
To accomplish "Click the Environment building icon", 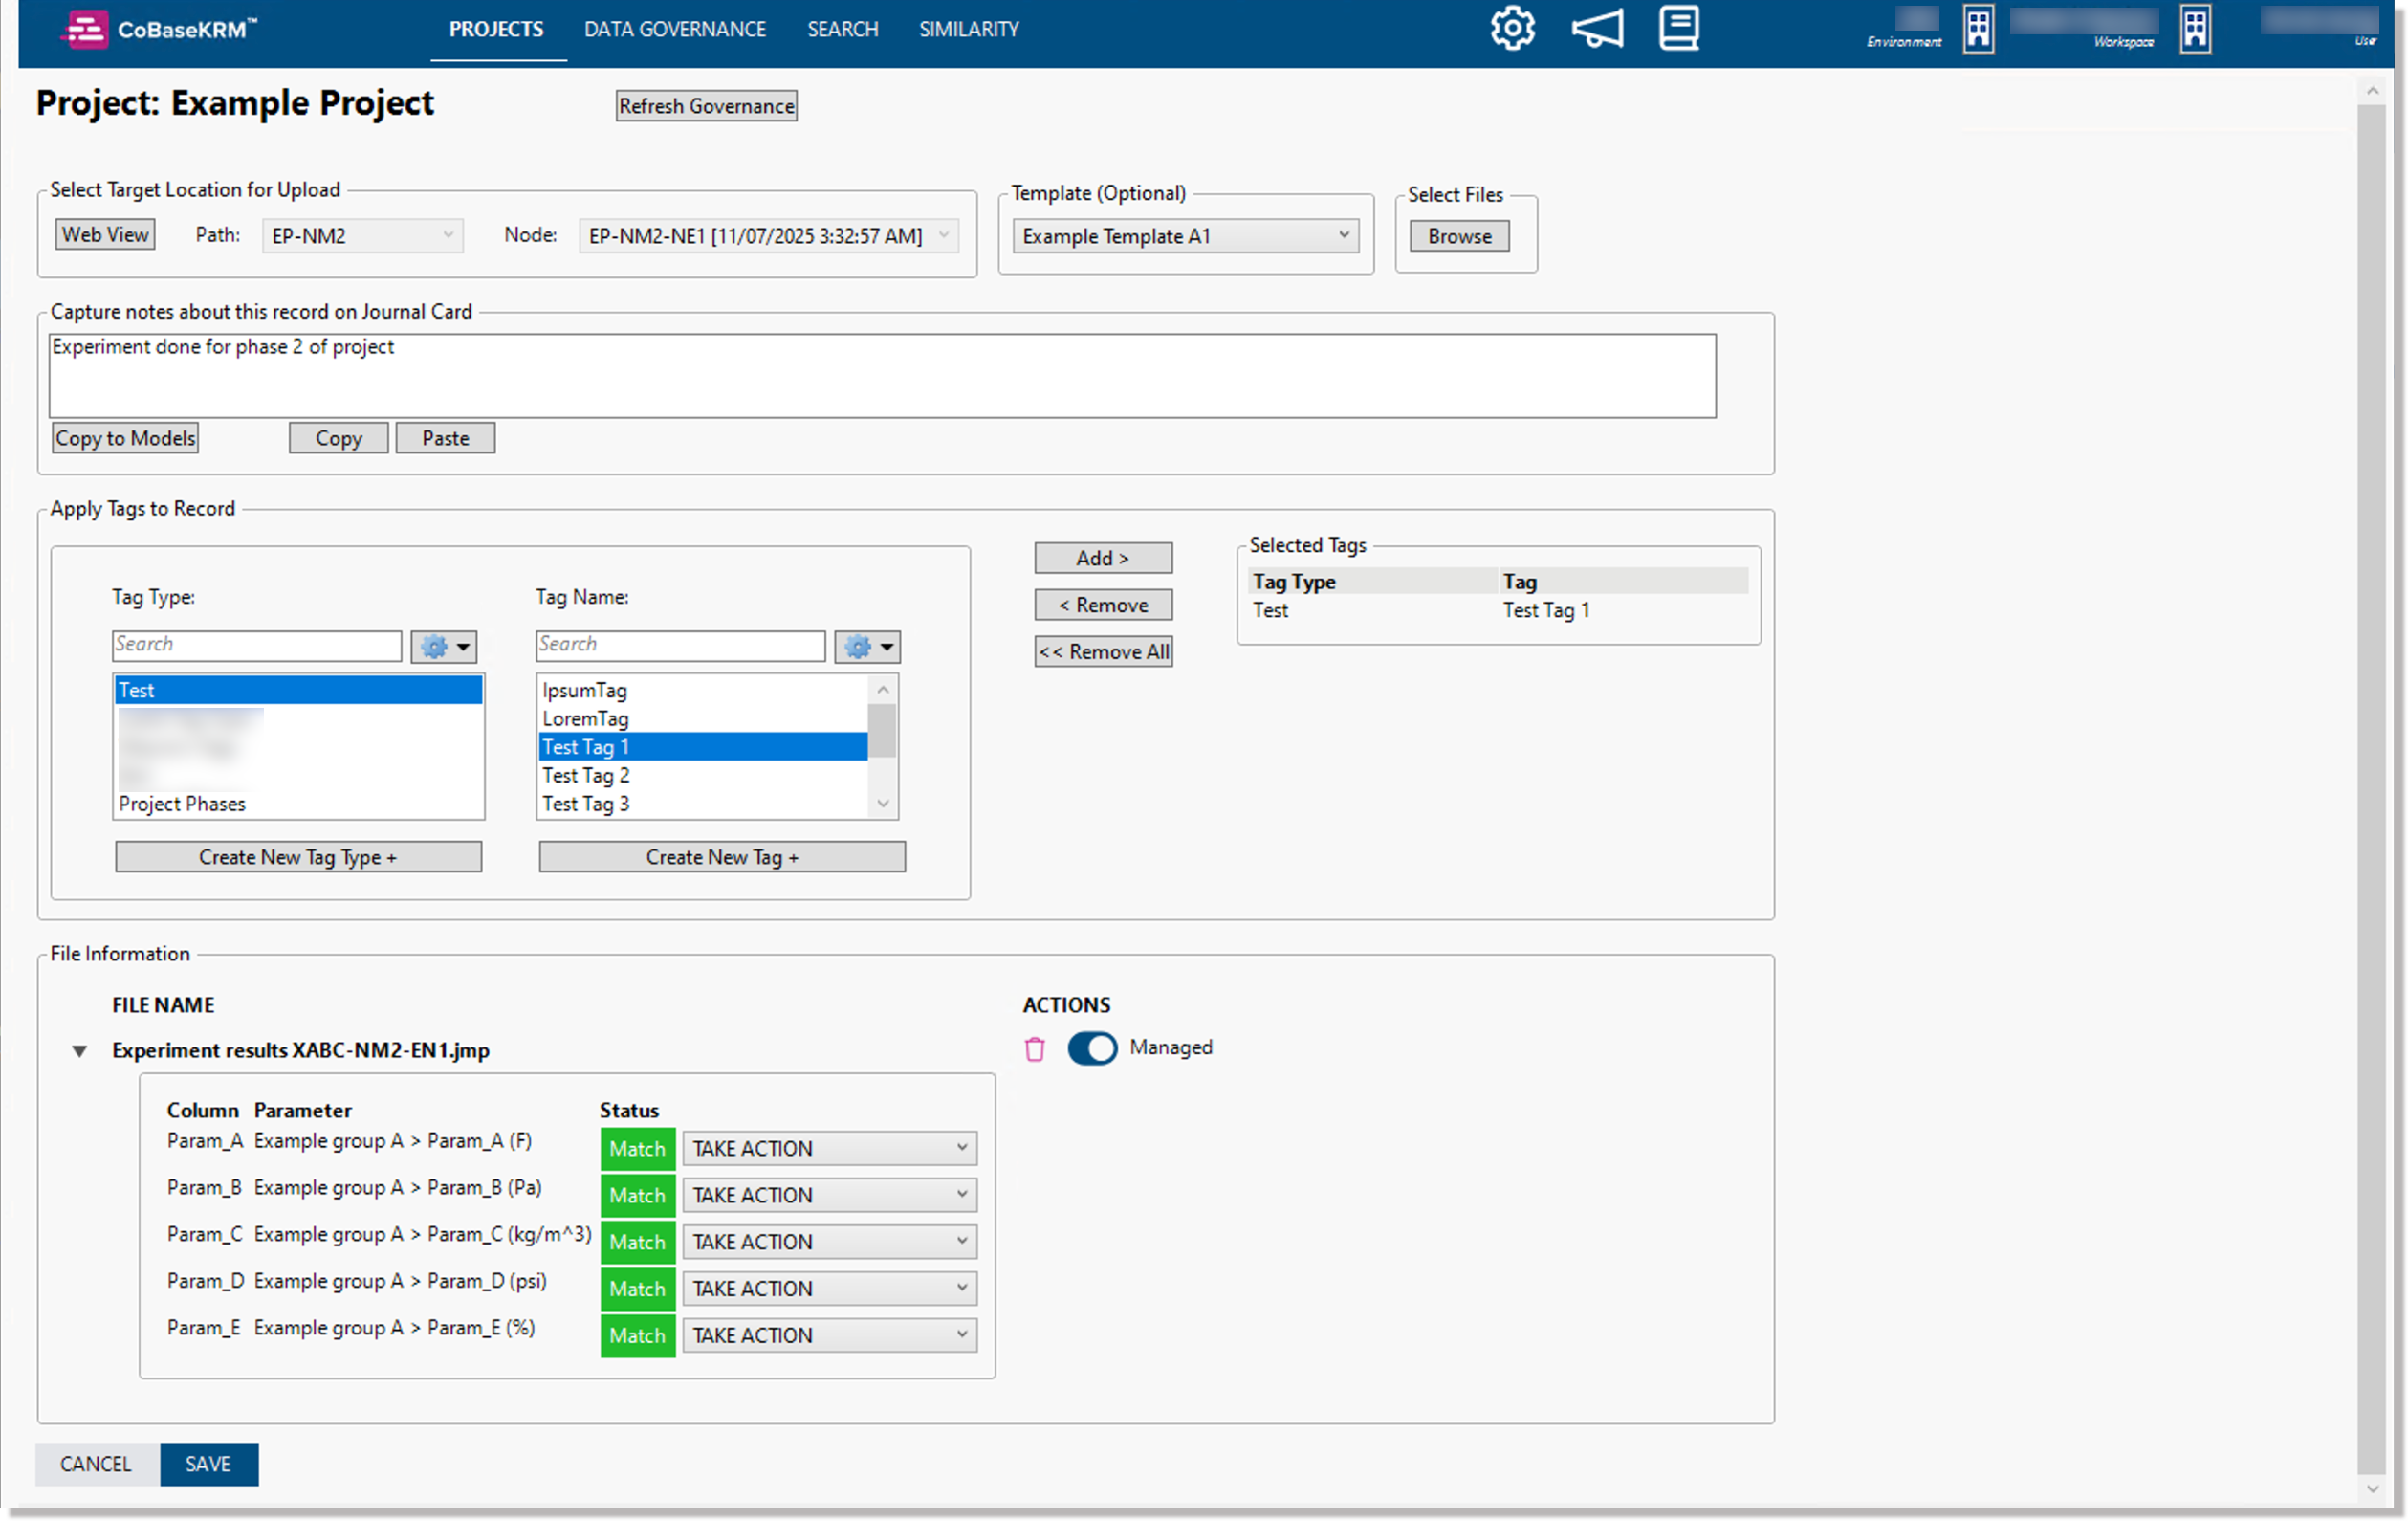I will click(1978, 28).
